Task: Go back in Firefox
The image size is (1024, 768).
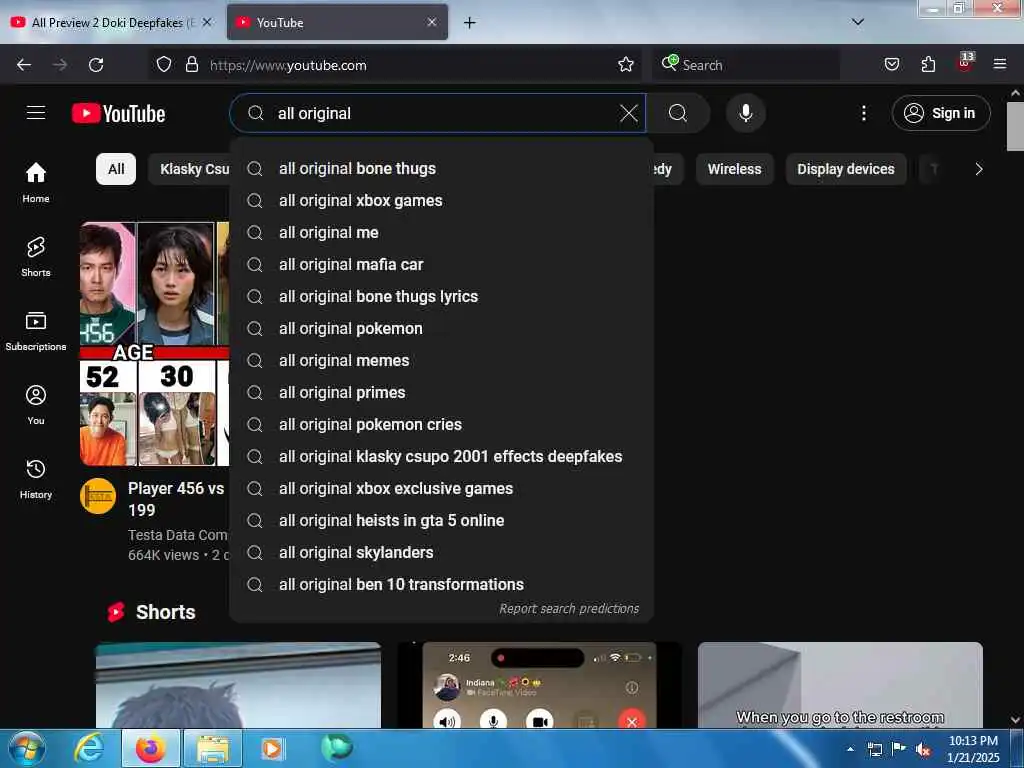Action: pos(24,65)
